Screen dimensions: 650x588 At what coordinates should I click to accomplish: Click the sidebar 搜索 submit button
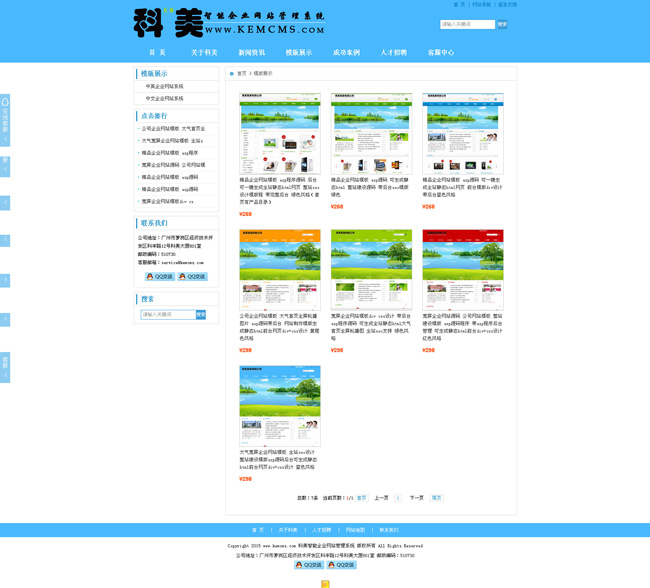coord(201,315)
